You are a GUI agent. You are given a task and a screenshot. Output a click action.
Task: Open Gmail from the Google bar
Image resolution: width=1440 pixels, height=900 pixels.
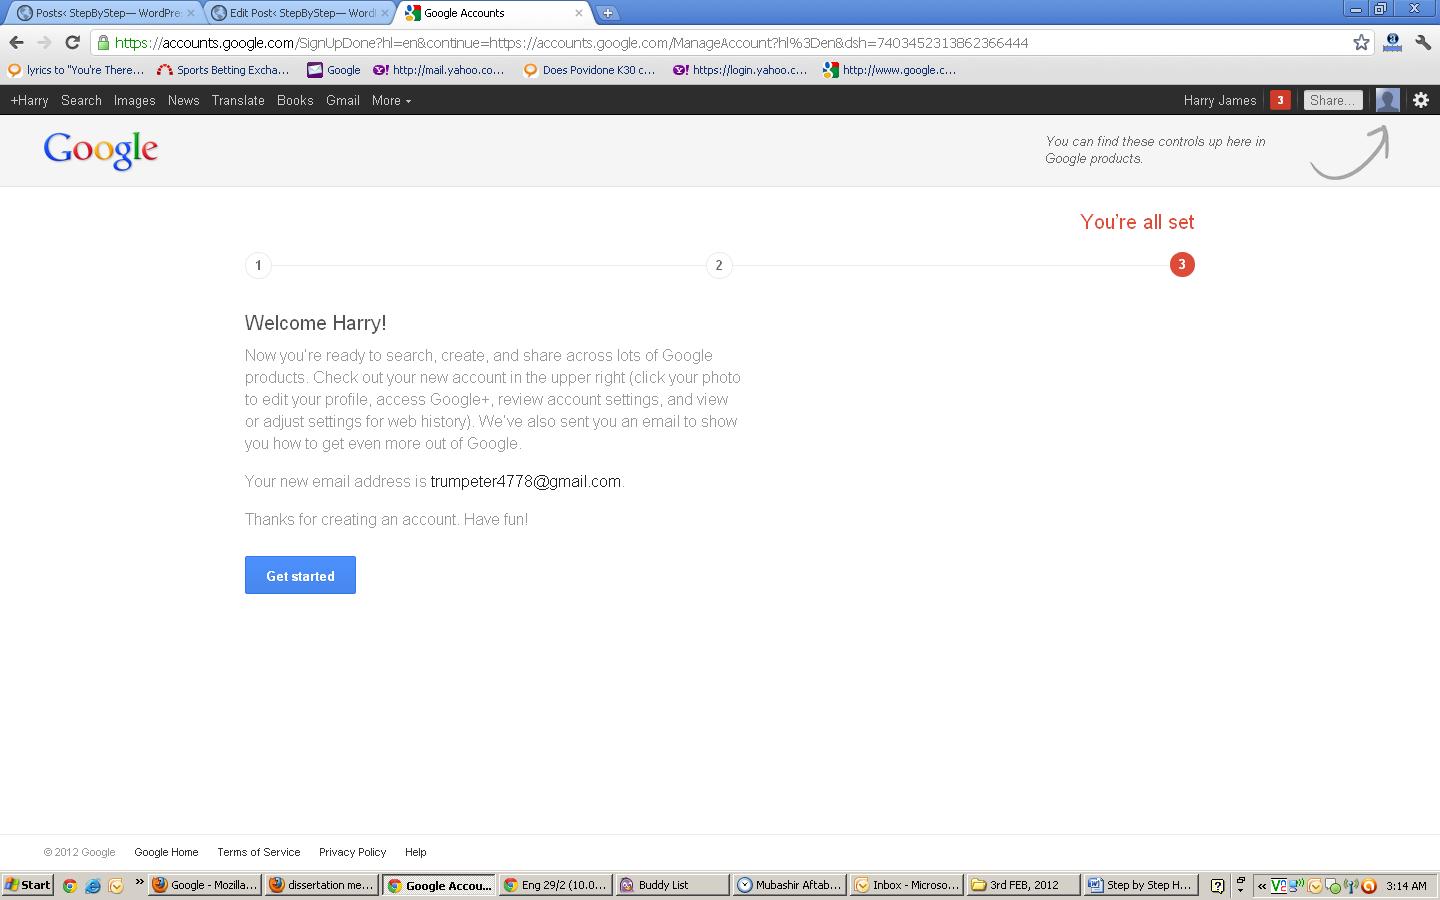pyautogui.click(x=342, y=100)
